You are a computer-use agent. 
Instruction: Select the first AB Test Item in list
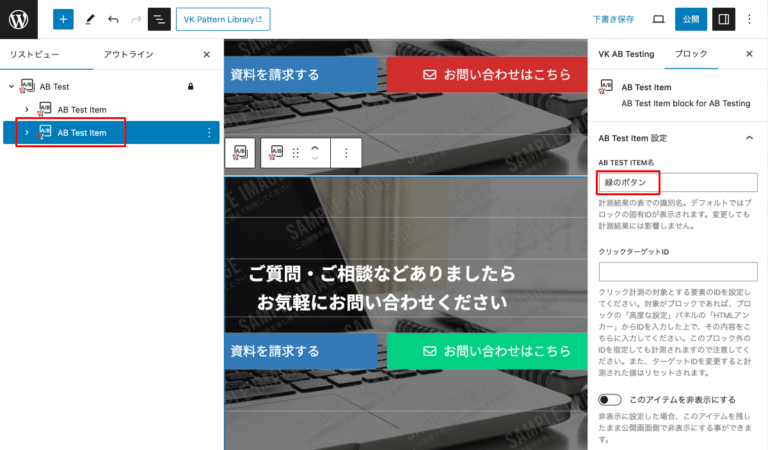click(x=111, y=110)
